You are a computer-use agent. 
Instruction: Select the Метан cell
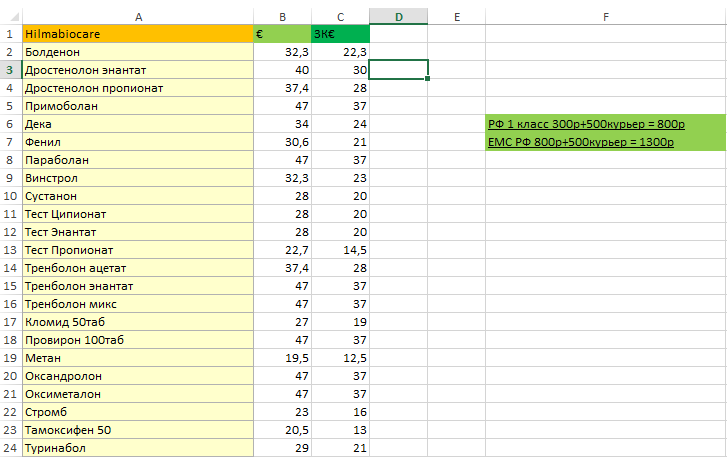click(138, 358)
